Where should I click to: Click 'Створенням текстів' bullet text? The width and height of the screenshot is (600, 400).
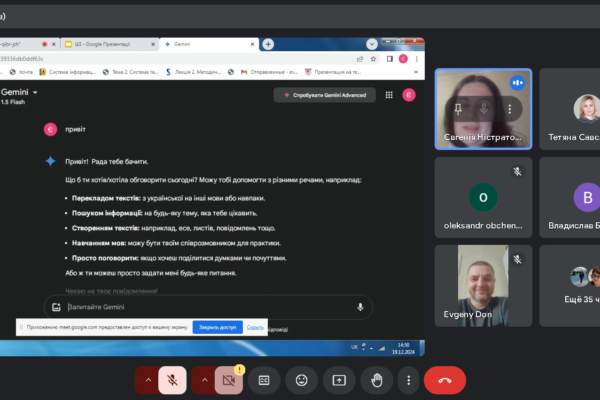click(106, 228)
